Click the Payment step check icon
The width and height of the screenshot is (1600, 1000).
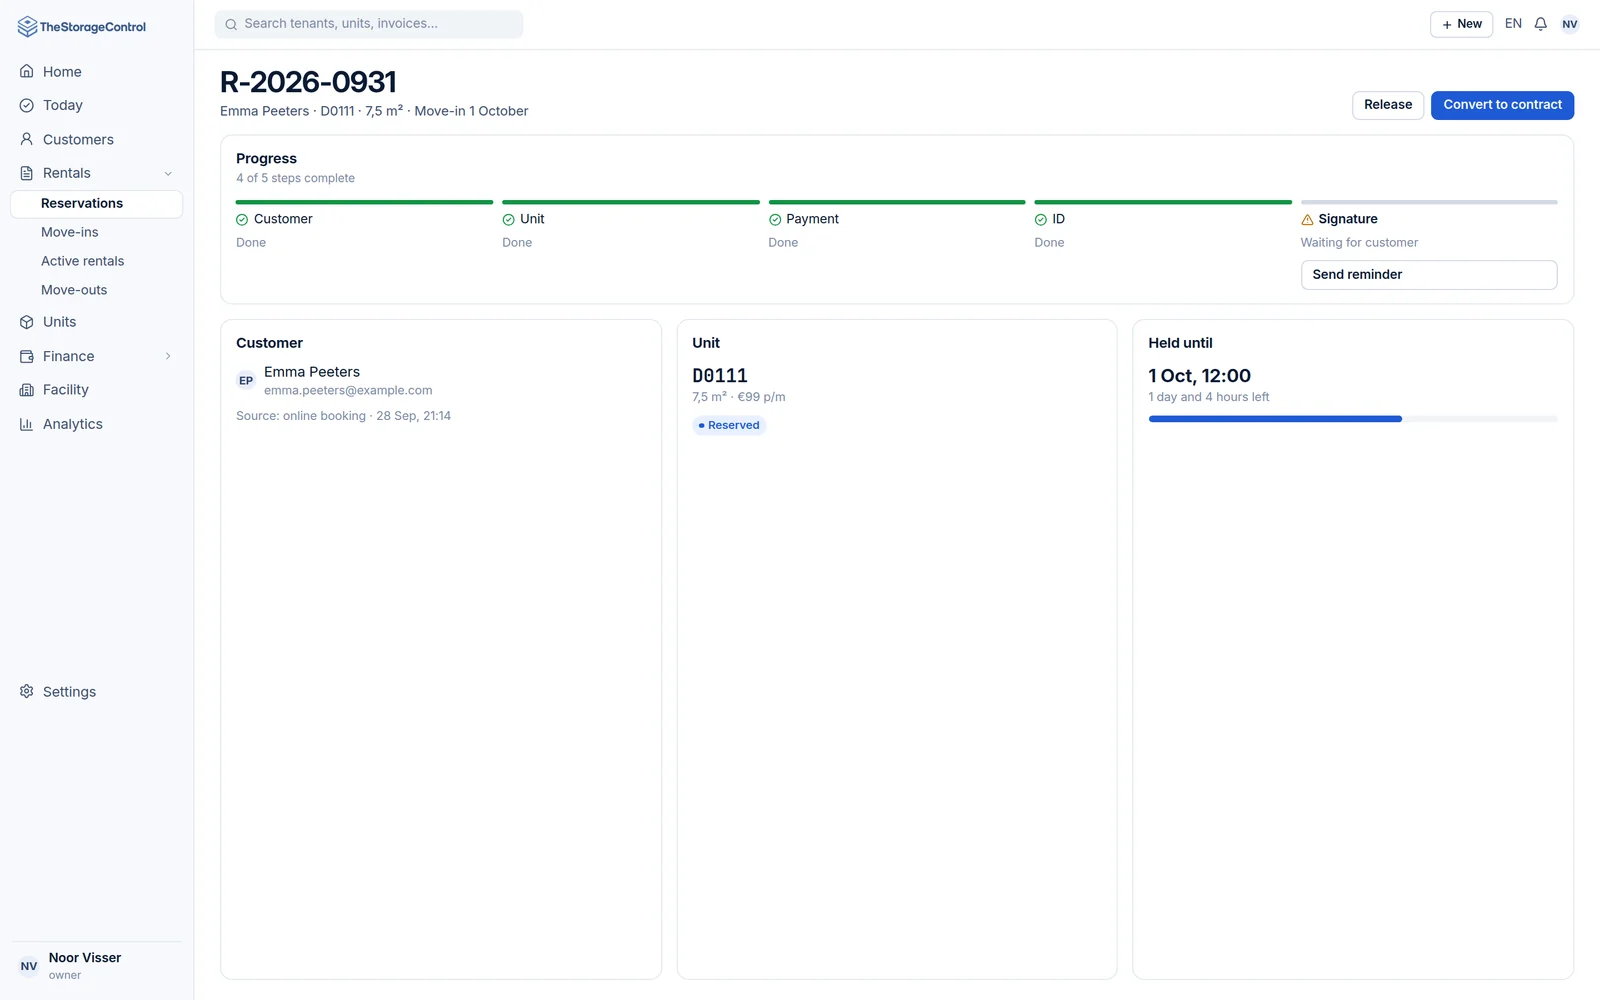775,220
